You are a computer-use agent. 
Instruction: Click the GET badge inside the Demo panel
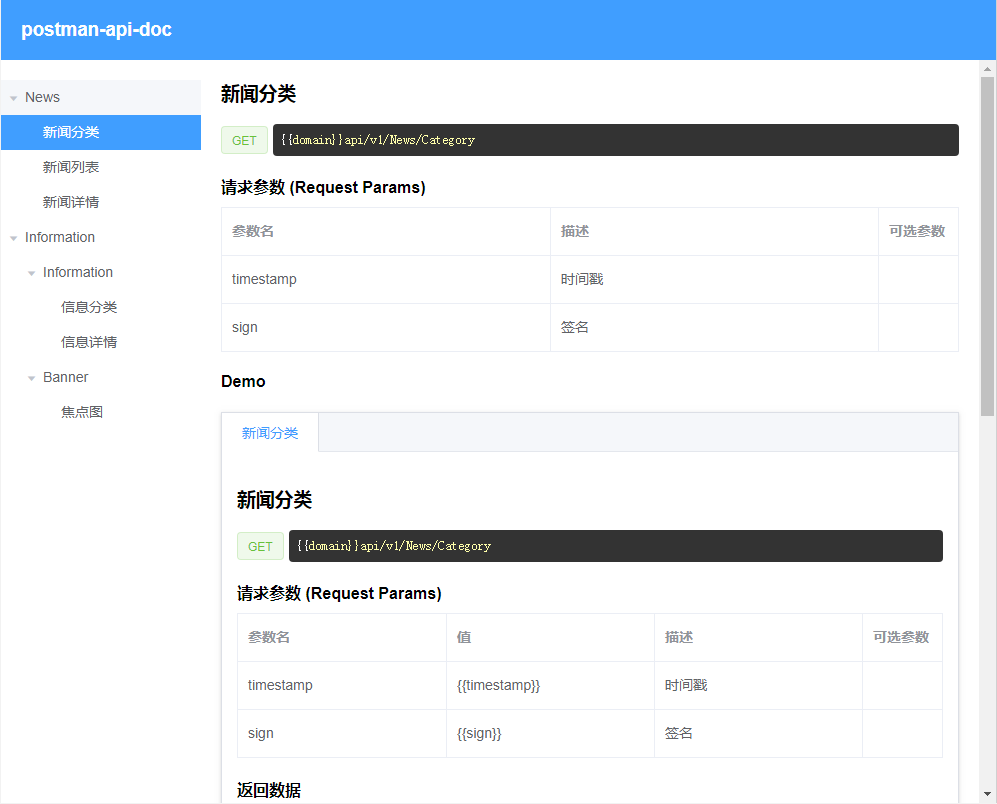pyautogui.click(x=260, y=546)
